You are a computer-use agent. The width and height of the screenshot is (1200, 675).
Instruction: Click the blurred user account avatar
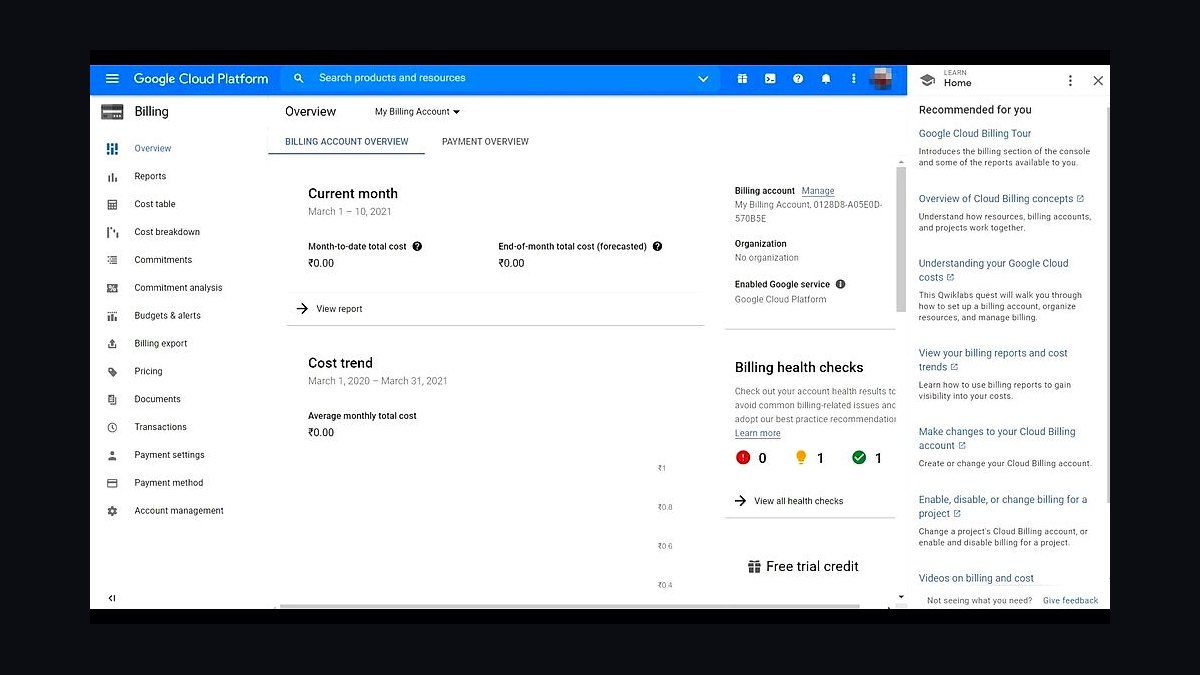tap(881, 78)
